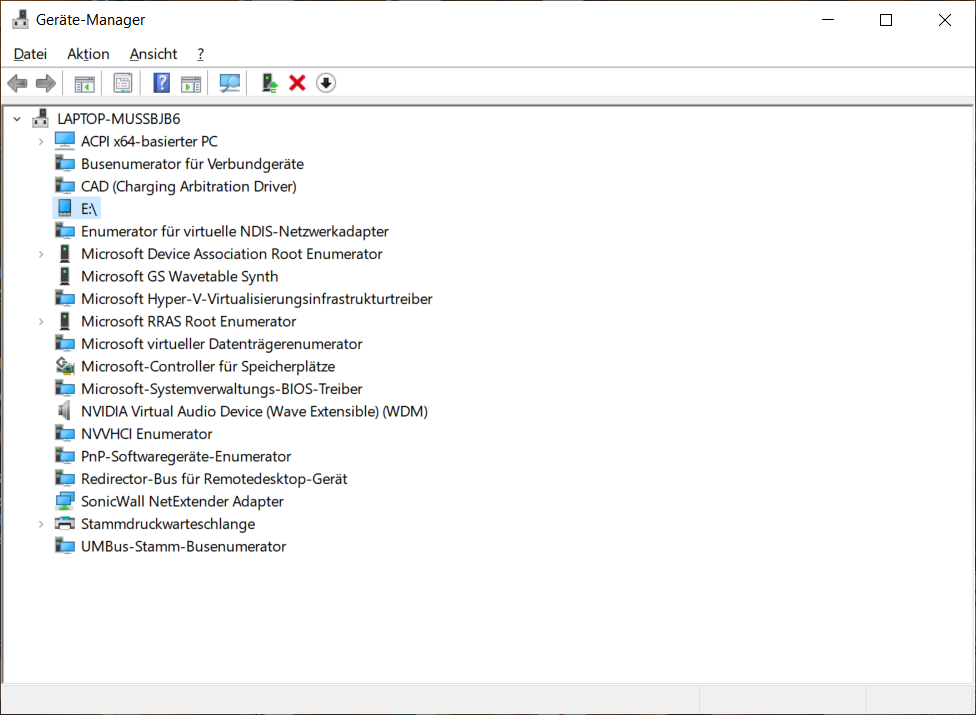Click the E:\ device icon

[x=65, y=208]
